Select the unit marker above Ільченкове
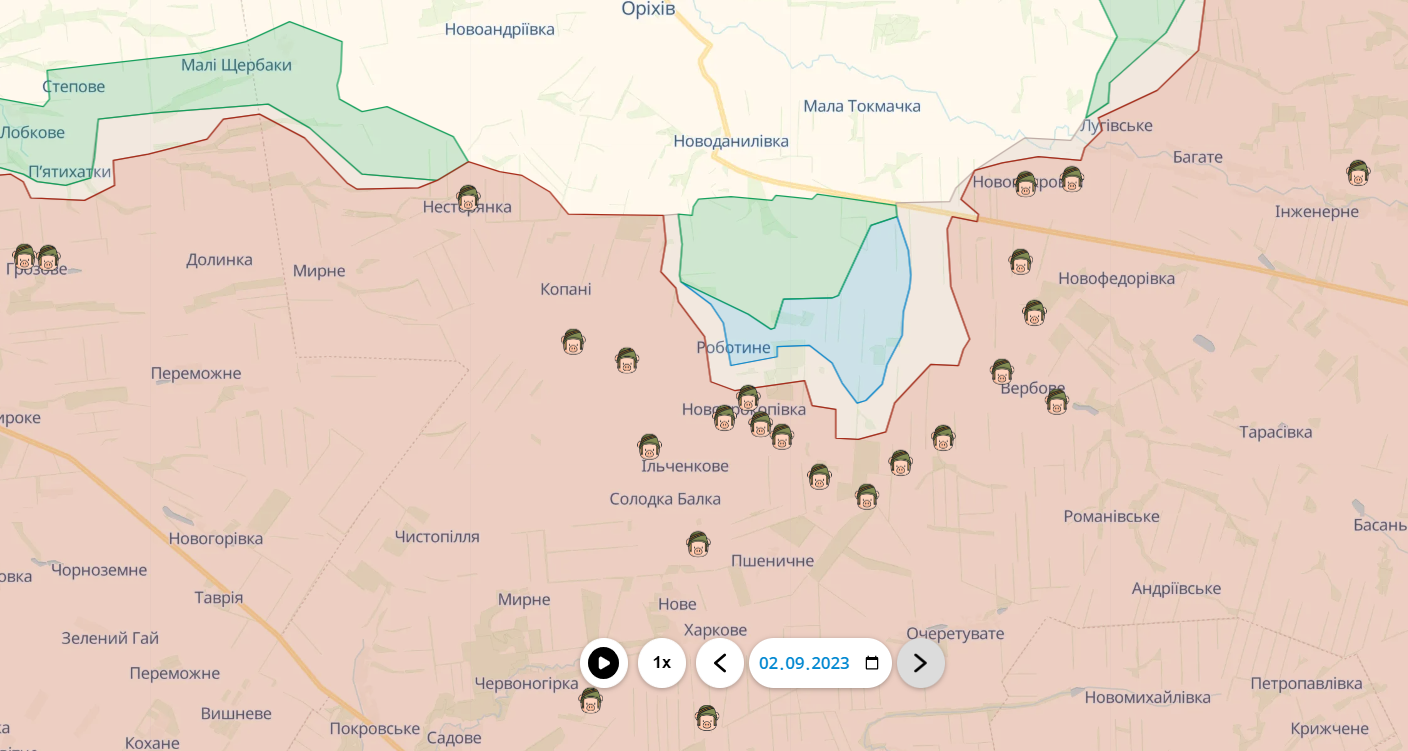 point(649,447)
